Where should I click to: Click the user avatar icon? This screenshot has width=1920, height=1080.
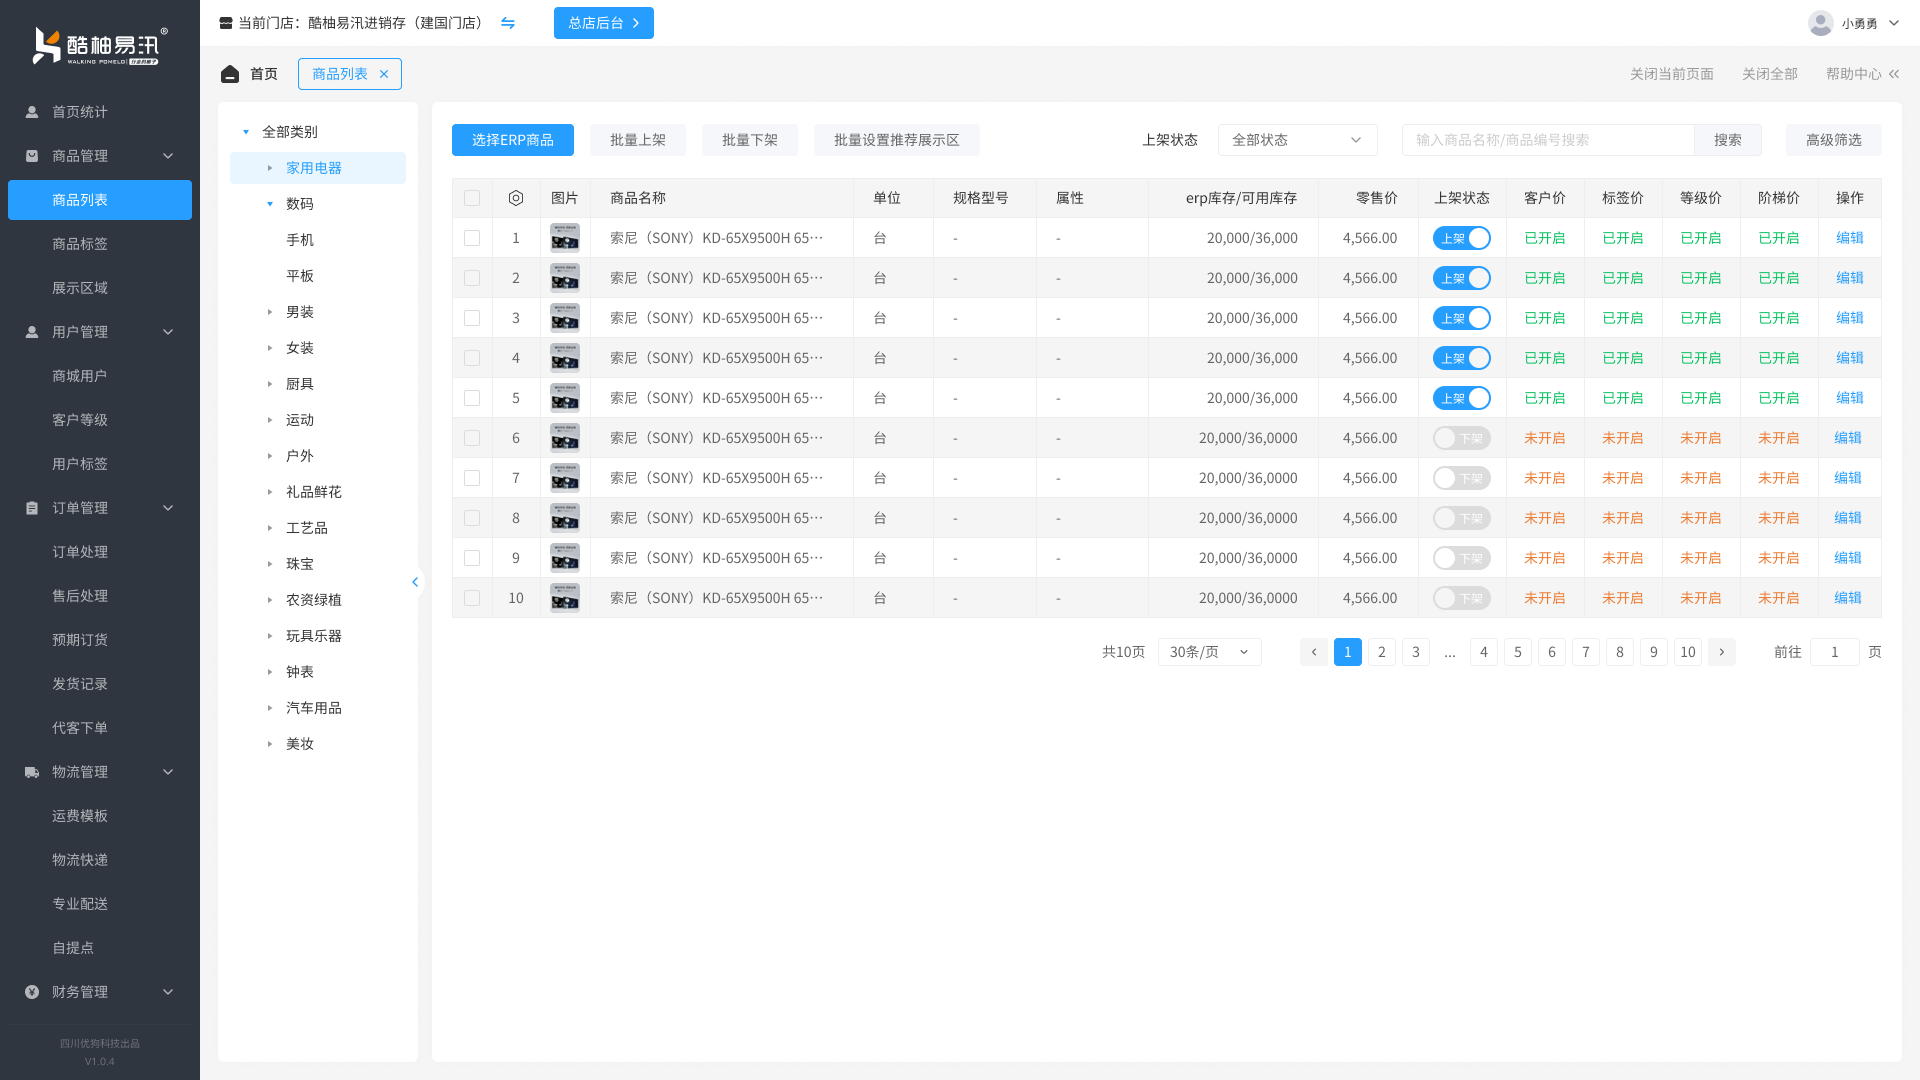coord(1820,23)
